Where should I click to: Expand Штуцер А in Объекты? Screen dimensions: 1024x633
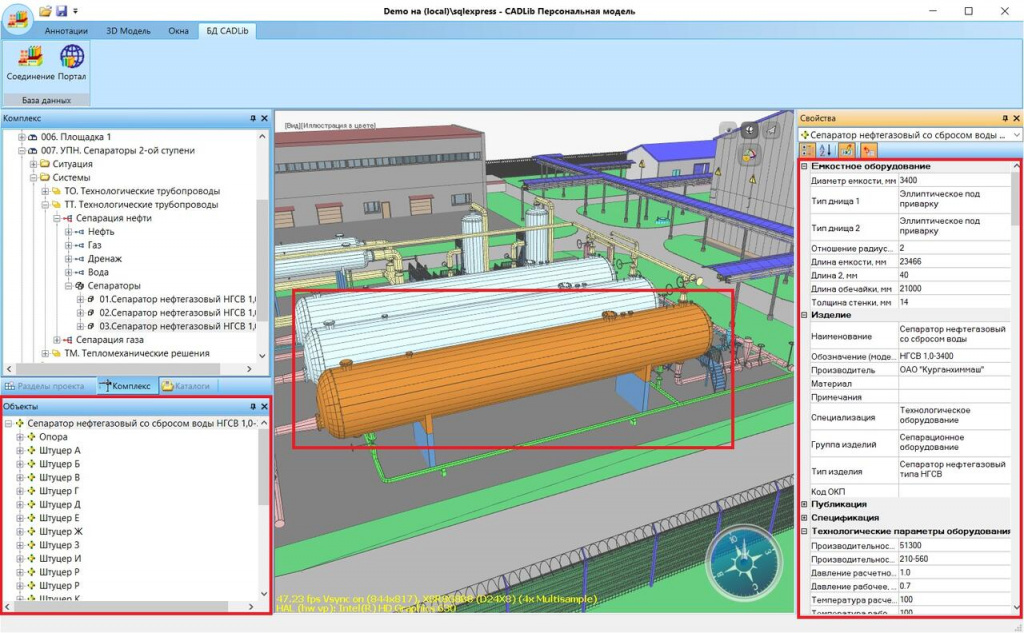tap(20, 451)
